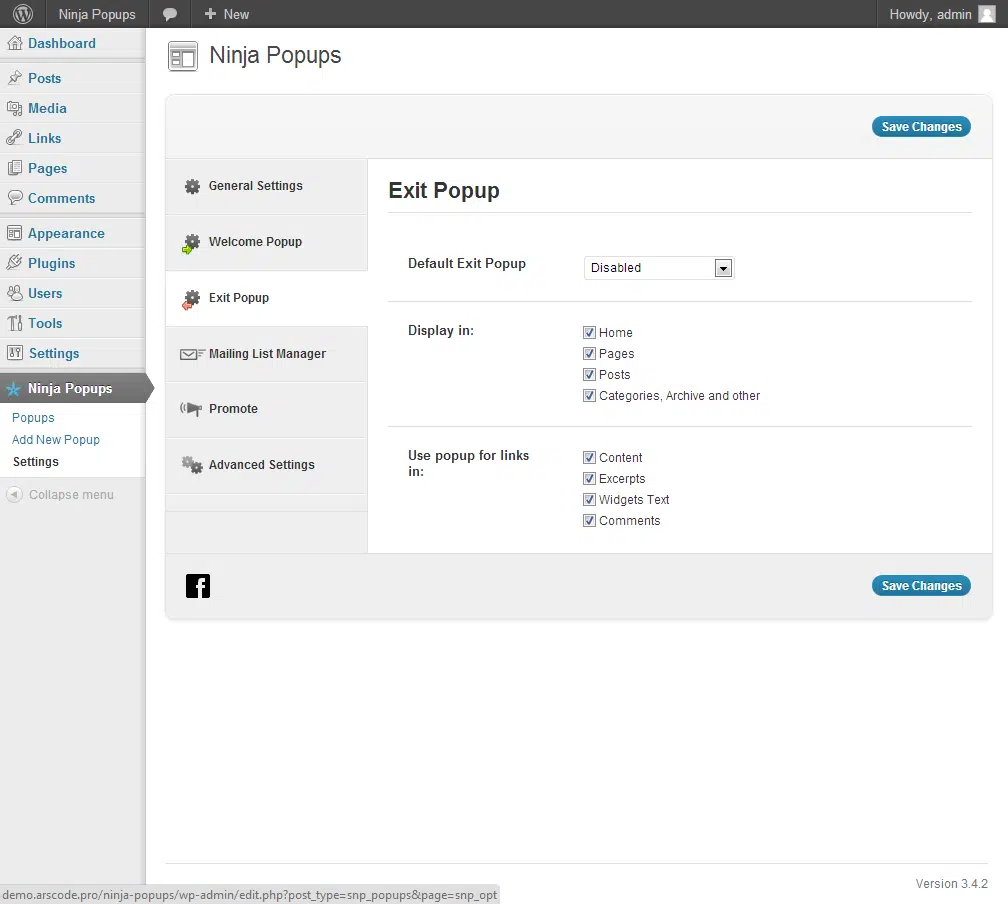Image resolution: width=1008 pixels, height=904 pixels.
Task: Click the Advanced Settings gears icon
Action: (192, 464)
